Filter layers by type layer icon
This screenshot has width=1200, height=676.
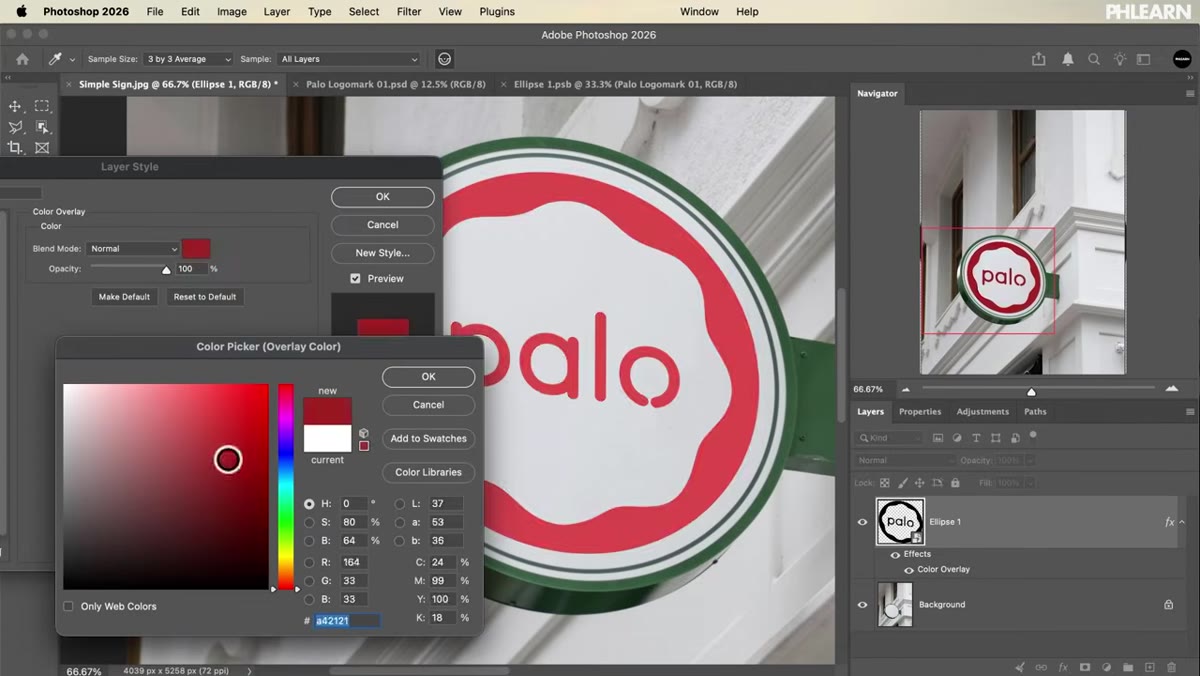tap(976, 438)
